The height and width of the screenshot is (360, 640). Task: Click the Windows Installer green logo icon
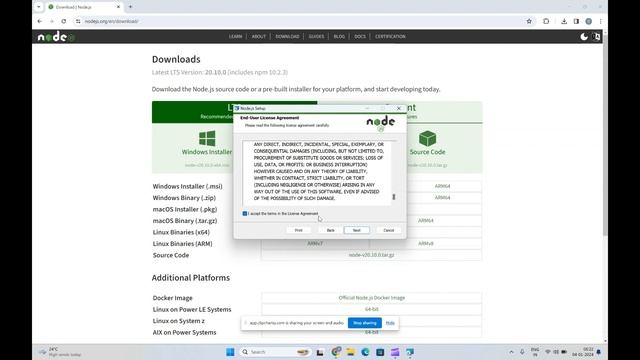207,138
